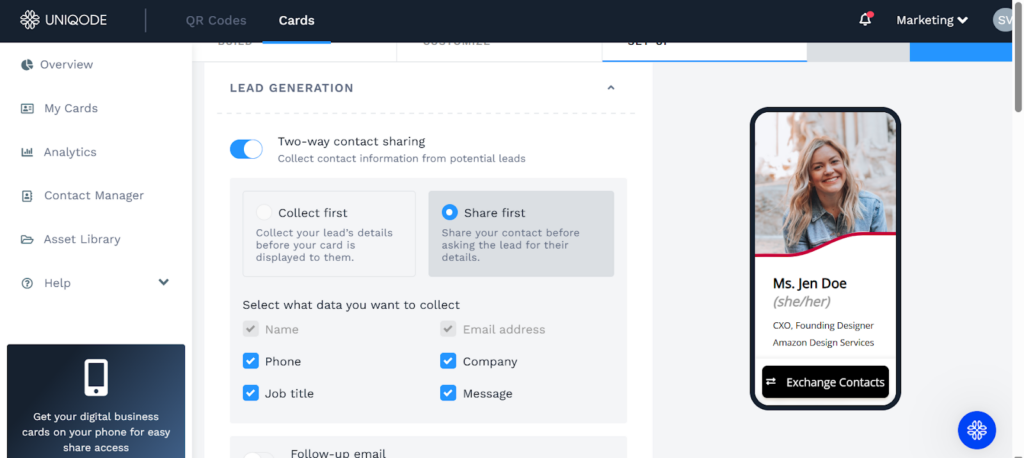The width and height of the screenshot is (1024, 458).
Task: Open the Marketing workspace dropdown
Action: (932, 20)
